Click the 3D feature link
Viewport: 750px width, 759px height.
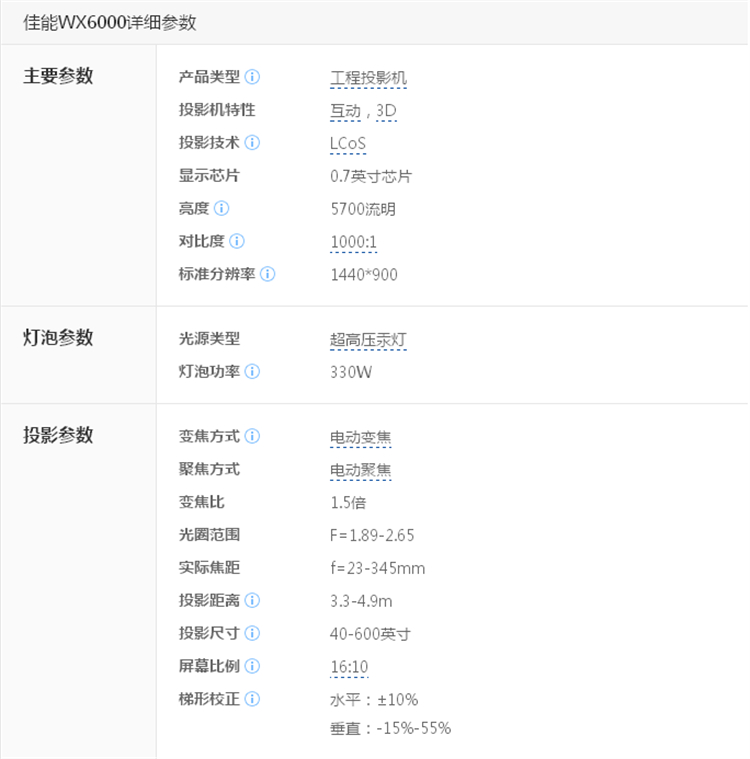click(x=387, y=111)
